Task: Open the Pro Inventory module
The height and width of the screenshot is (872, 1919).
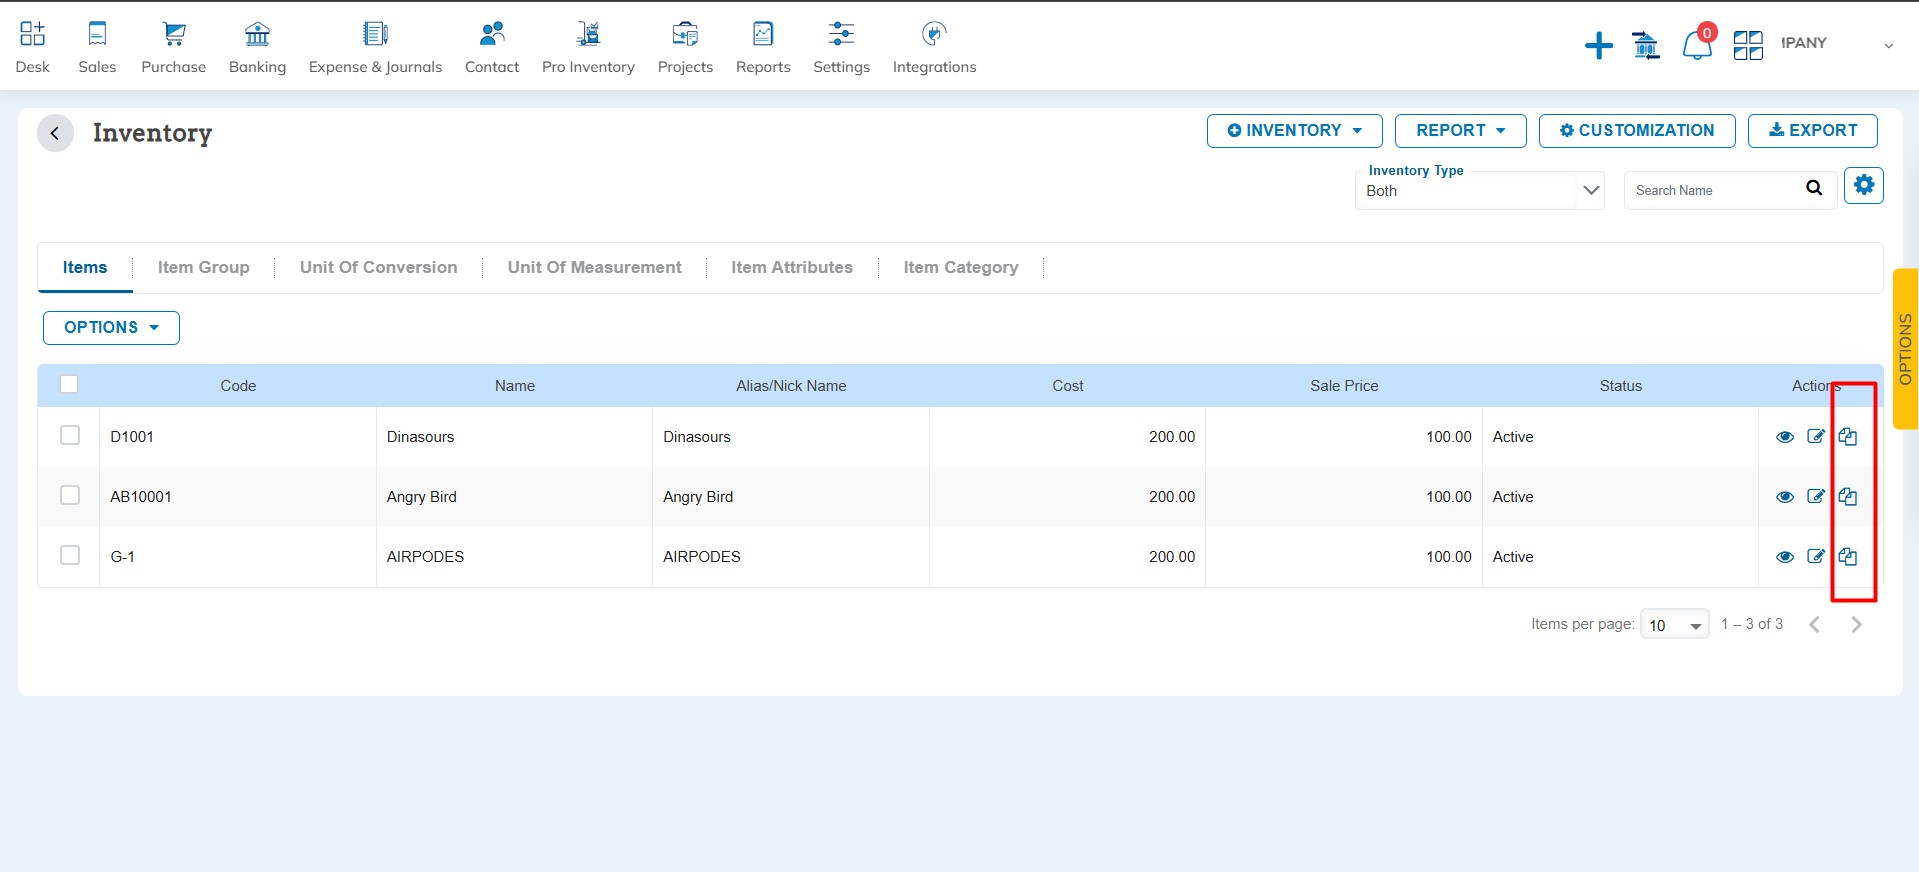Action: click(x=588, y=48)
